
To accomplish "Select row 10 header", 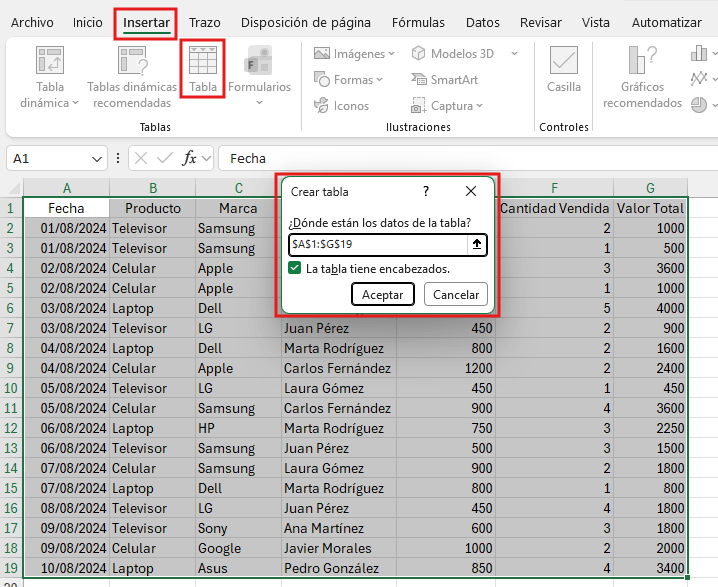I will pos(11,388).
